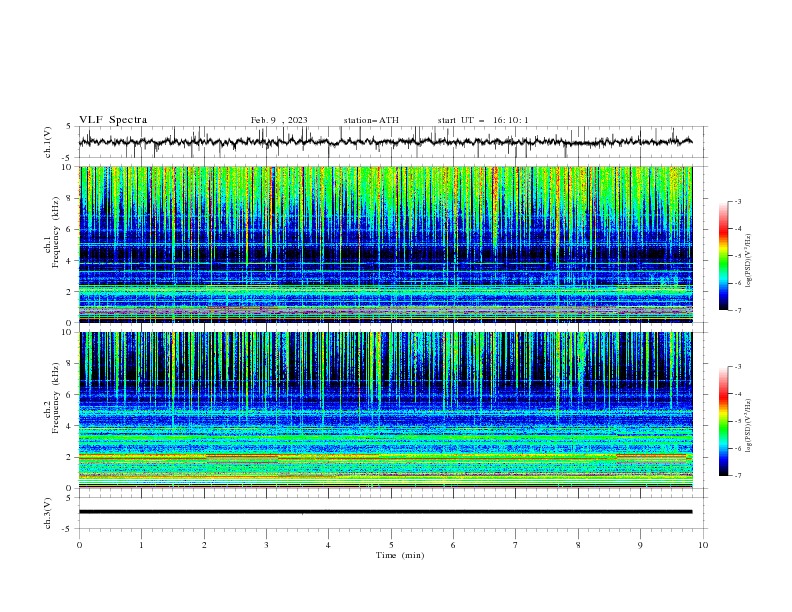Click the time axis tick label "10"
Image resolution: width=792 pixels, height=612 pixels.
click(703, 545)
